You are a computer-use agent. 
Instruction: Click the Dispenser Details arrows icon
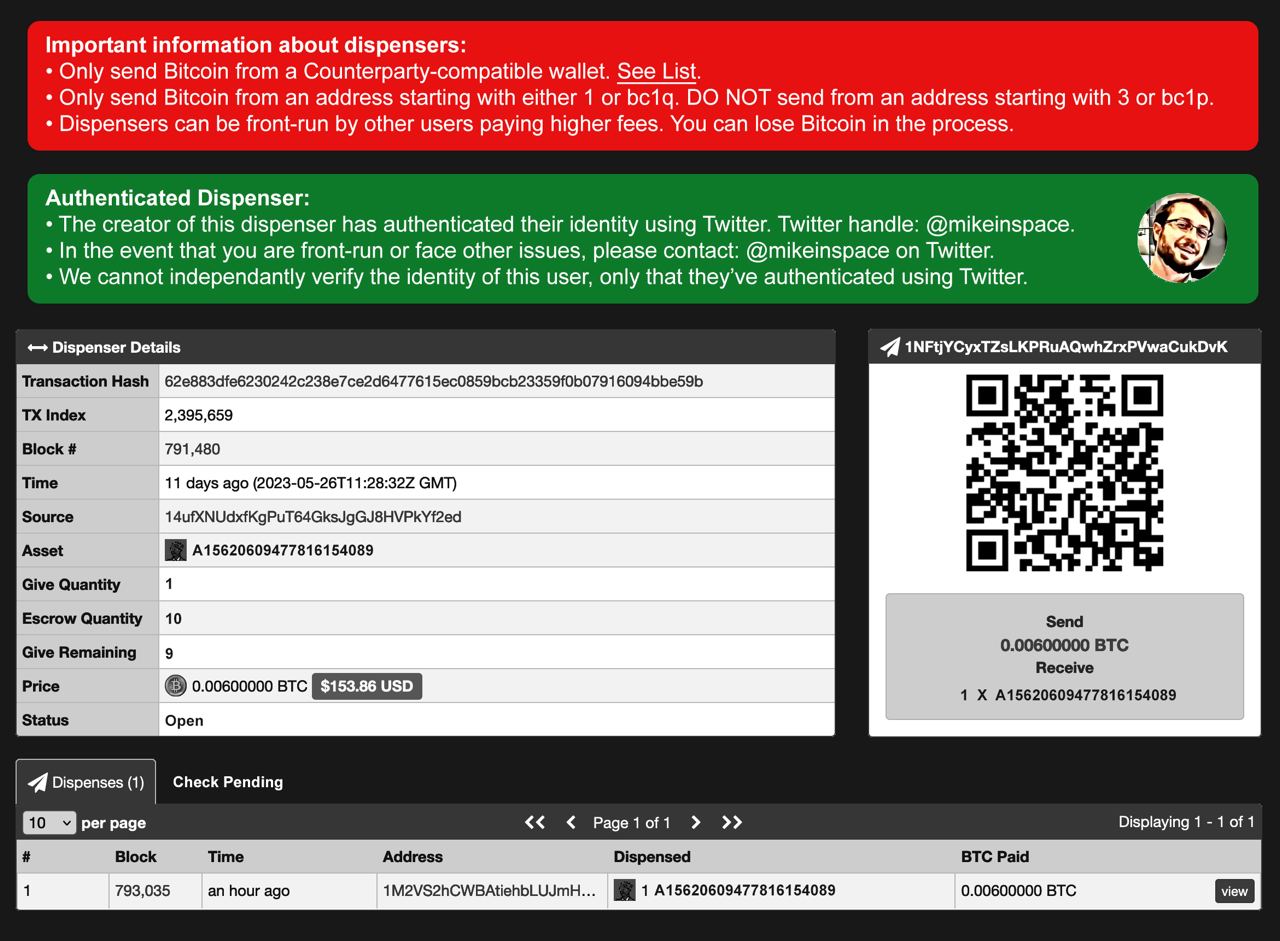pyautogui.click(x=37, y=347)
